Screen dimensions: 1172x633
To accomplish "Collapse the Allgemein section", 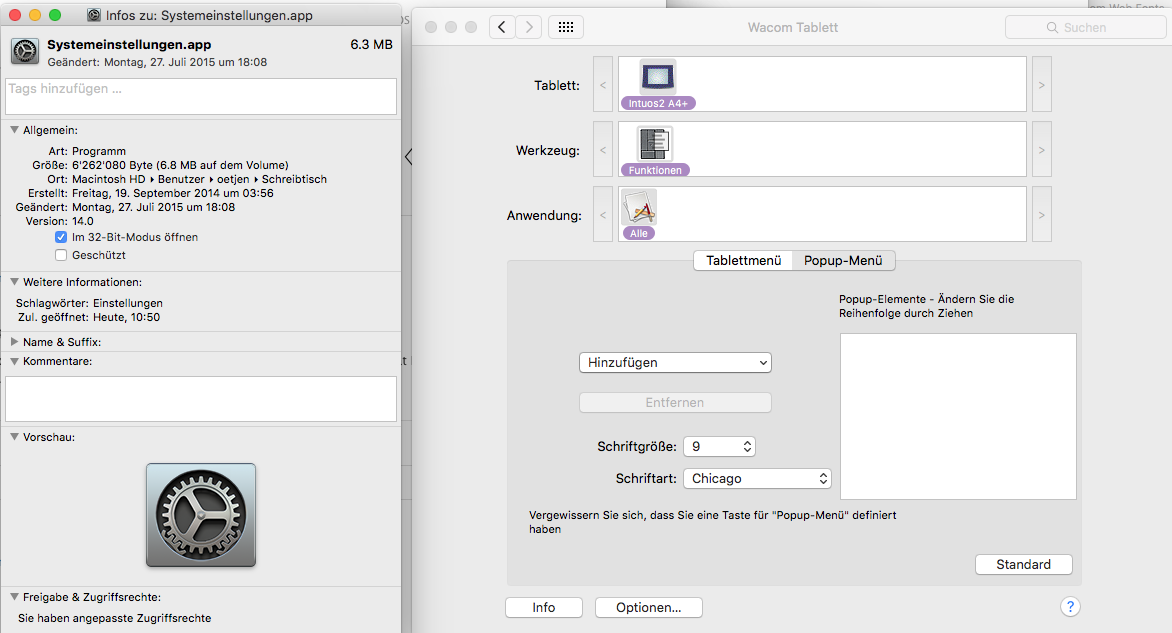I will (x=14, y=130).
